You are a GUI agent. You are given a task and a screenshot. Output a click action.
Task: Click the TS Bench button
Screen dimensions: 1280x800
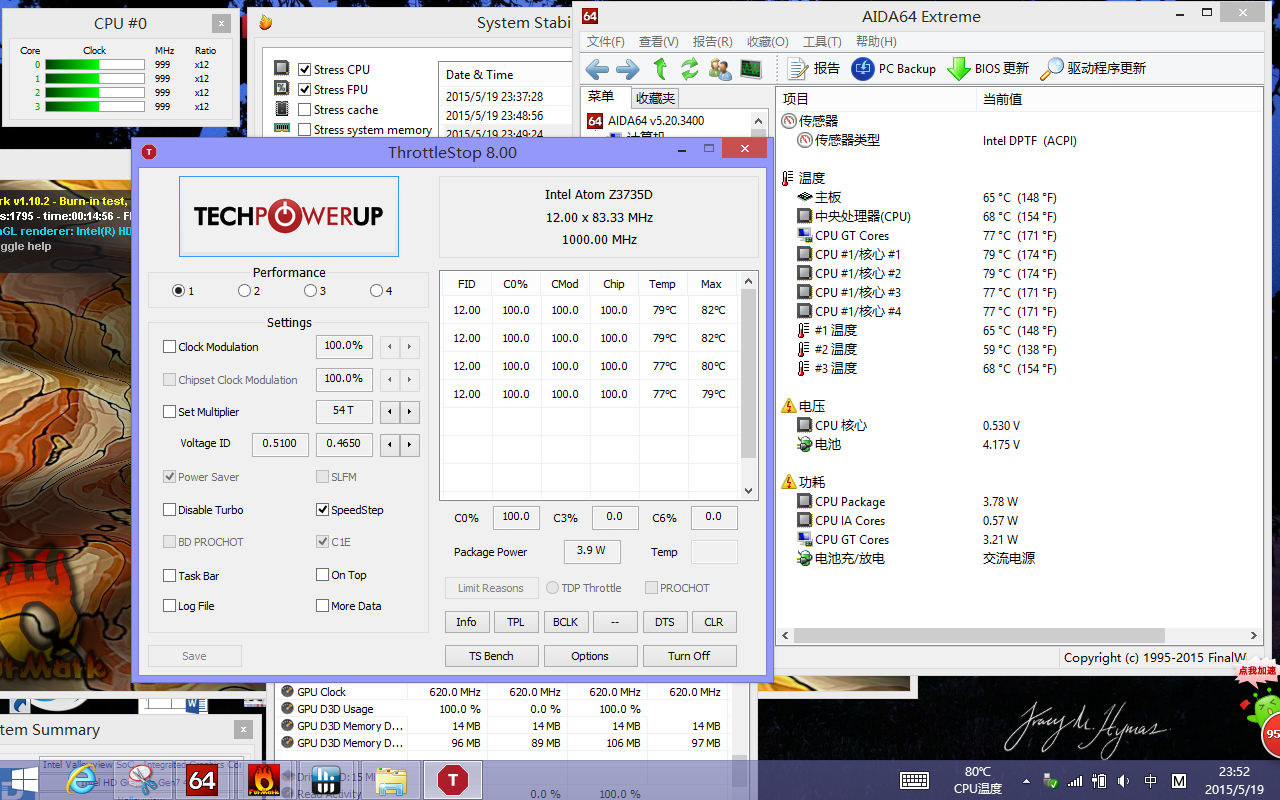(x=491, y=656)
